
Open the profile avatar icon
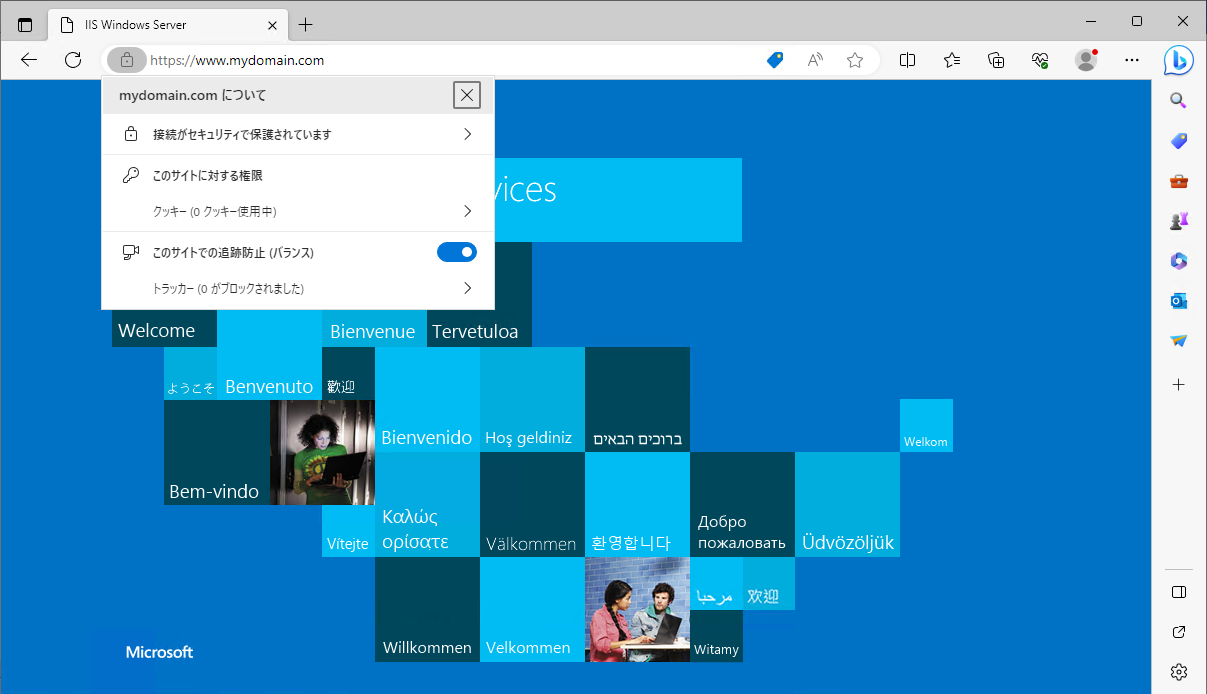coord(1086,60)
